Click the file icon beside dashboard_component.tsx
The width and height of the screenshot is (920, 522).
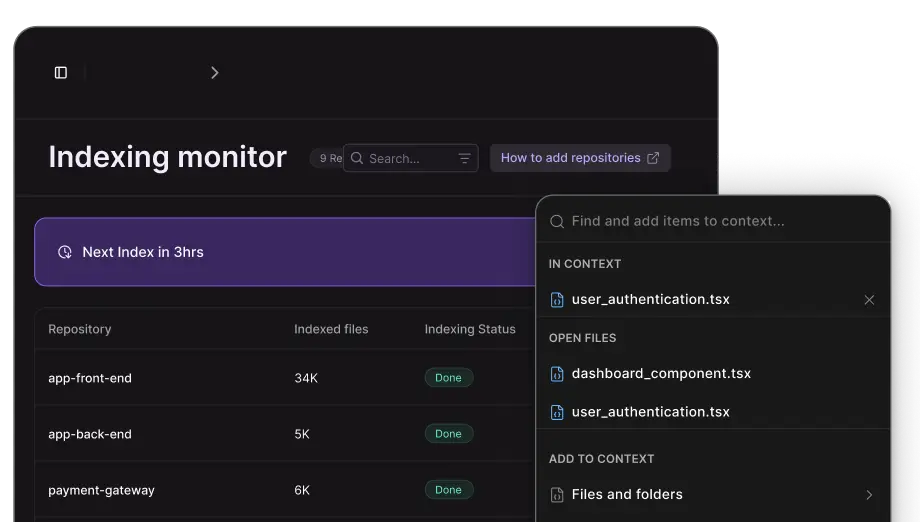[x=558, y=374]
